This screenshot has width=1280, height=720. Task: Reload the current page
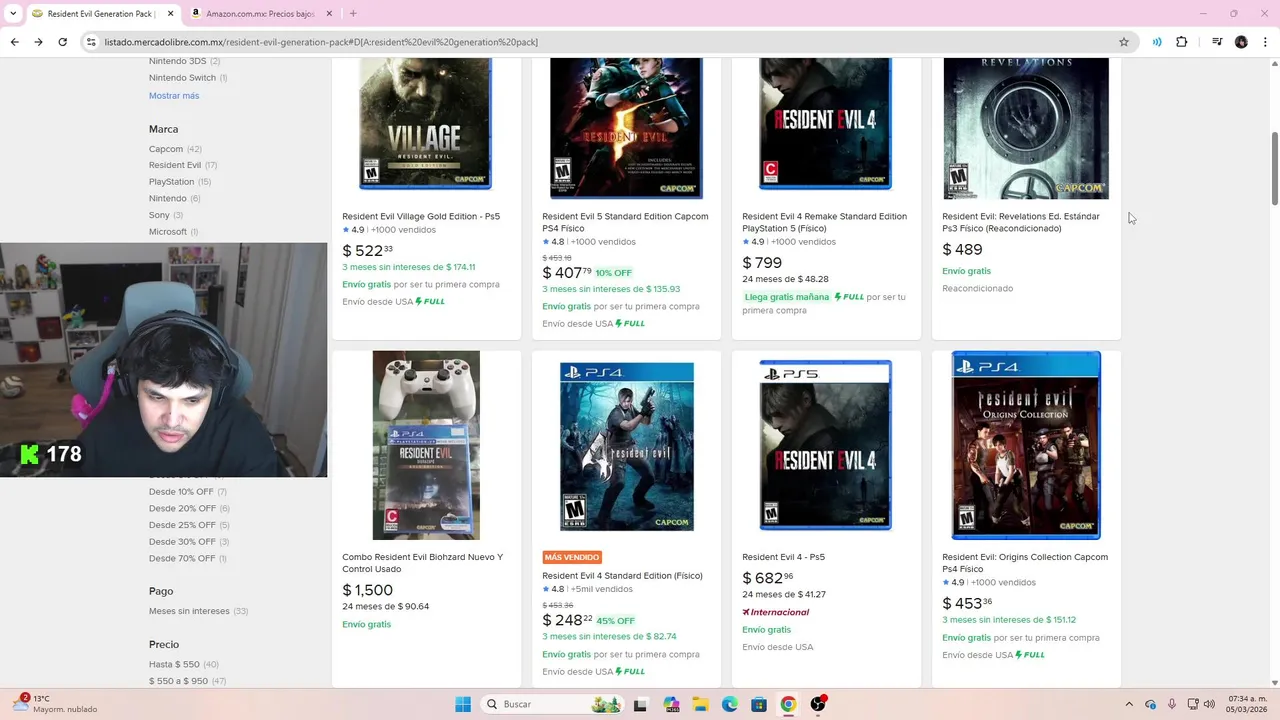pyautogui.click(x=62, y=42)
